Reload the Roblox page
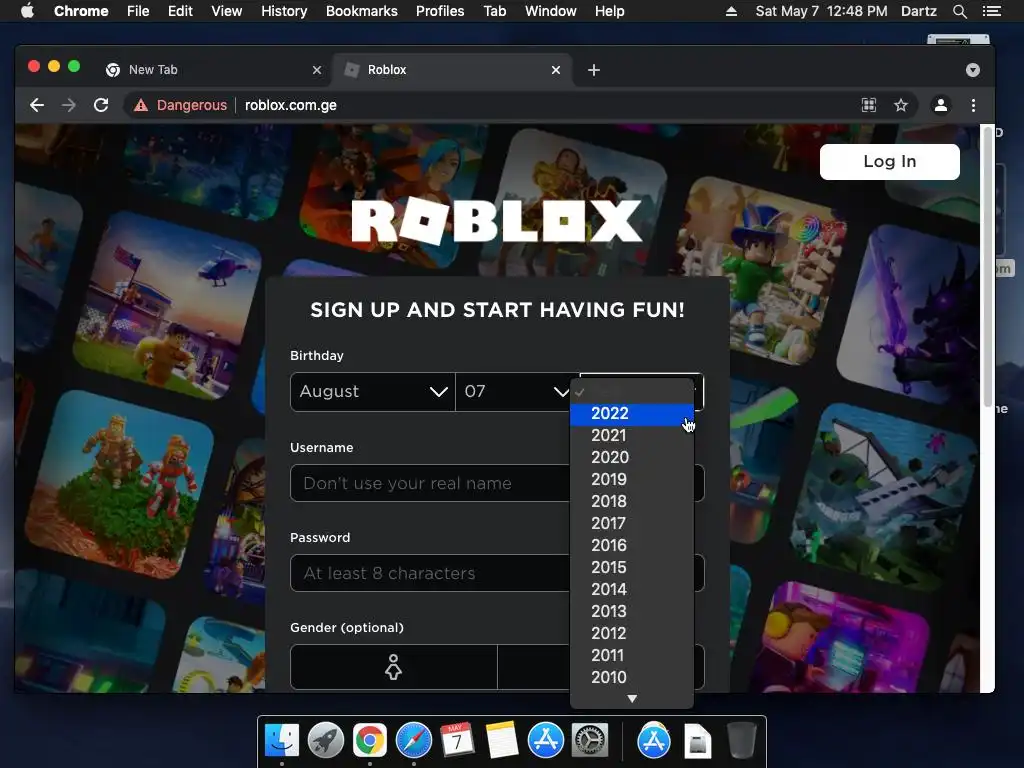This screenshot has width=1024, height=768. [101, 105]
